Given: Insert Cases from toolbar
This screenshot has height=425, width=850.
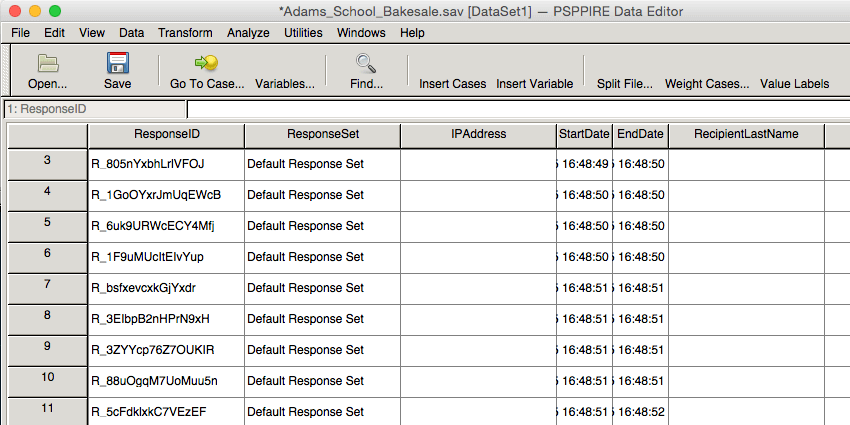Looking at the screenshot, I should click(453, 84).
